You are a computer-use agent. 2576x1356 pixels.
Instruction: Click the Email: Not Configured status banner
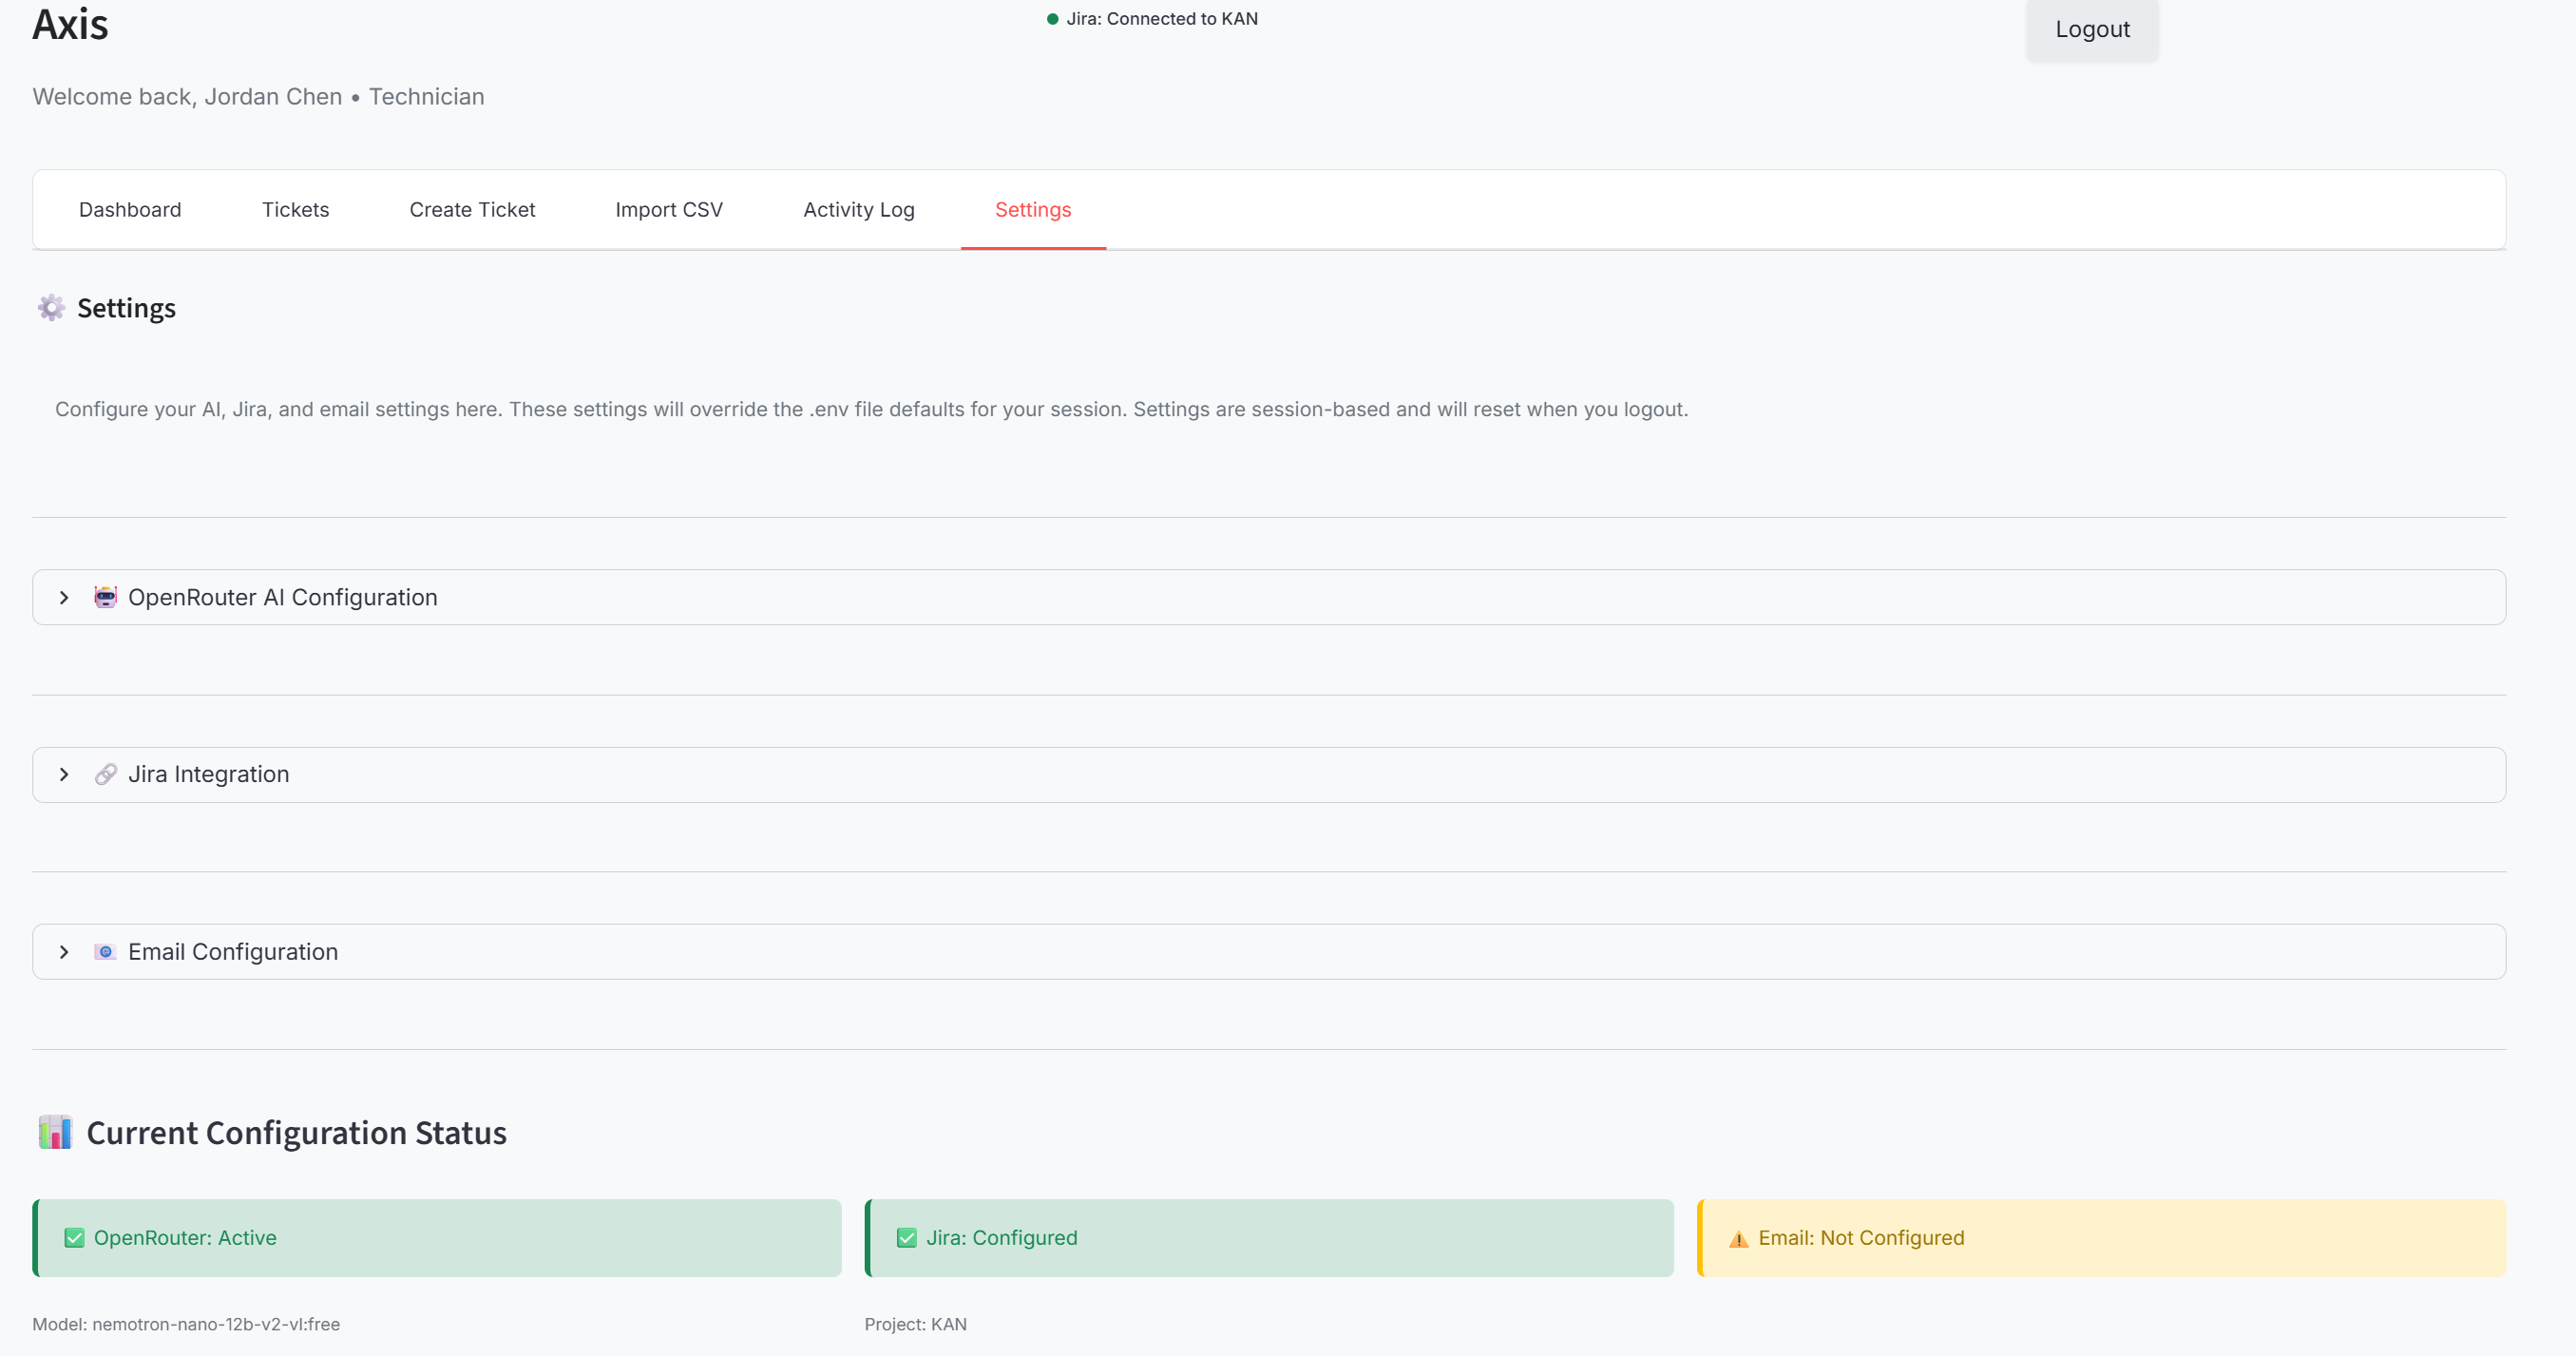(2100, 1238)
